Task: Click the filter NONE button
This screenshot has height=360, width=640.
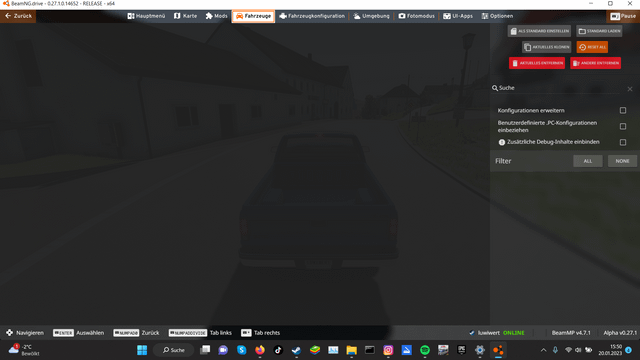Action: pyautogui.click(x=622, y=161)
